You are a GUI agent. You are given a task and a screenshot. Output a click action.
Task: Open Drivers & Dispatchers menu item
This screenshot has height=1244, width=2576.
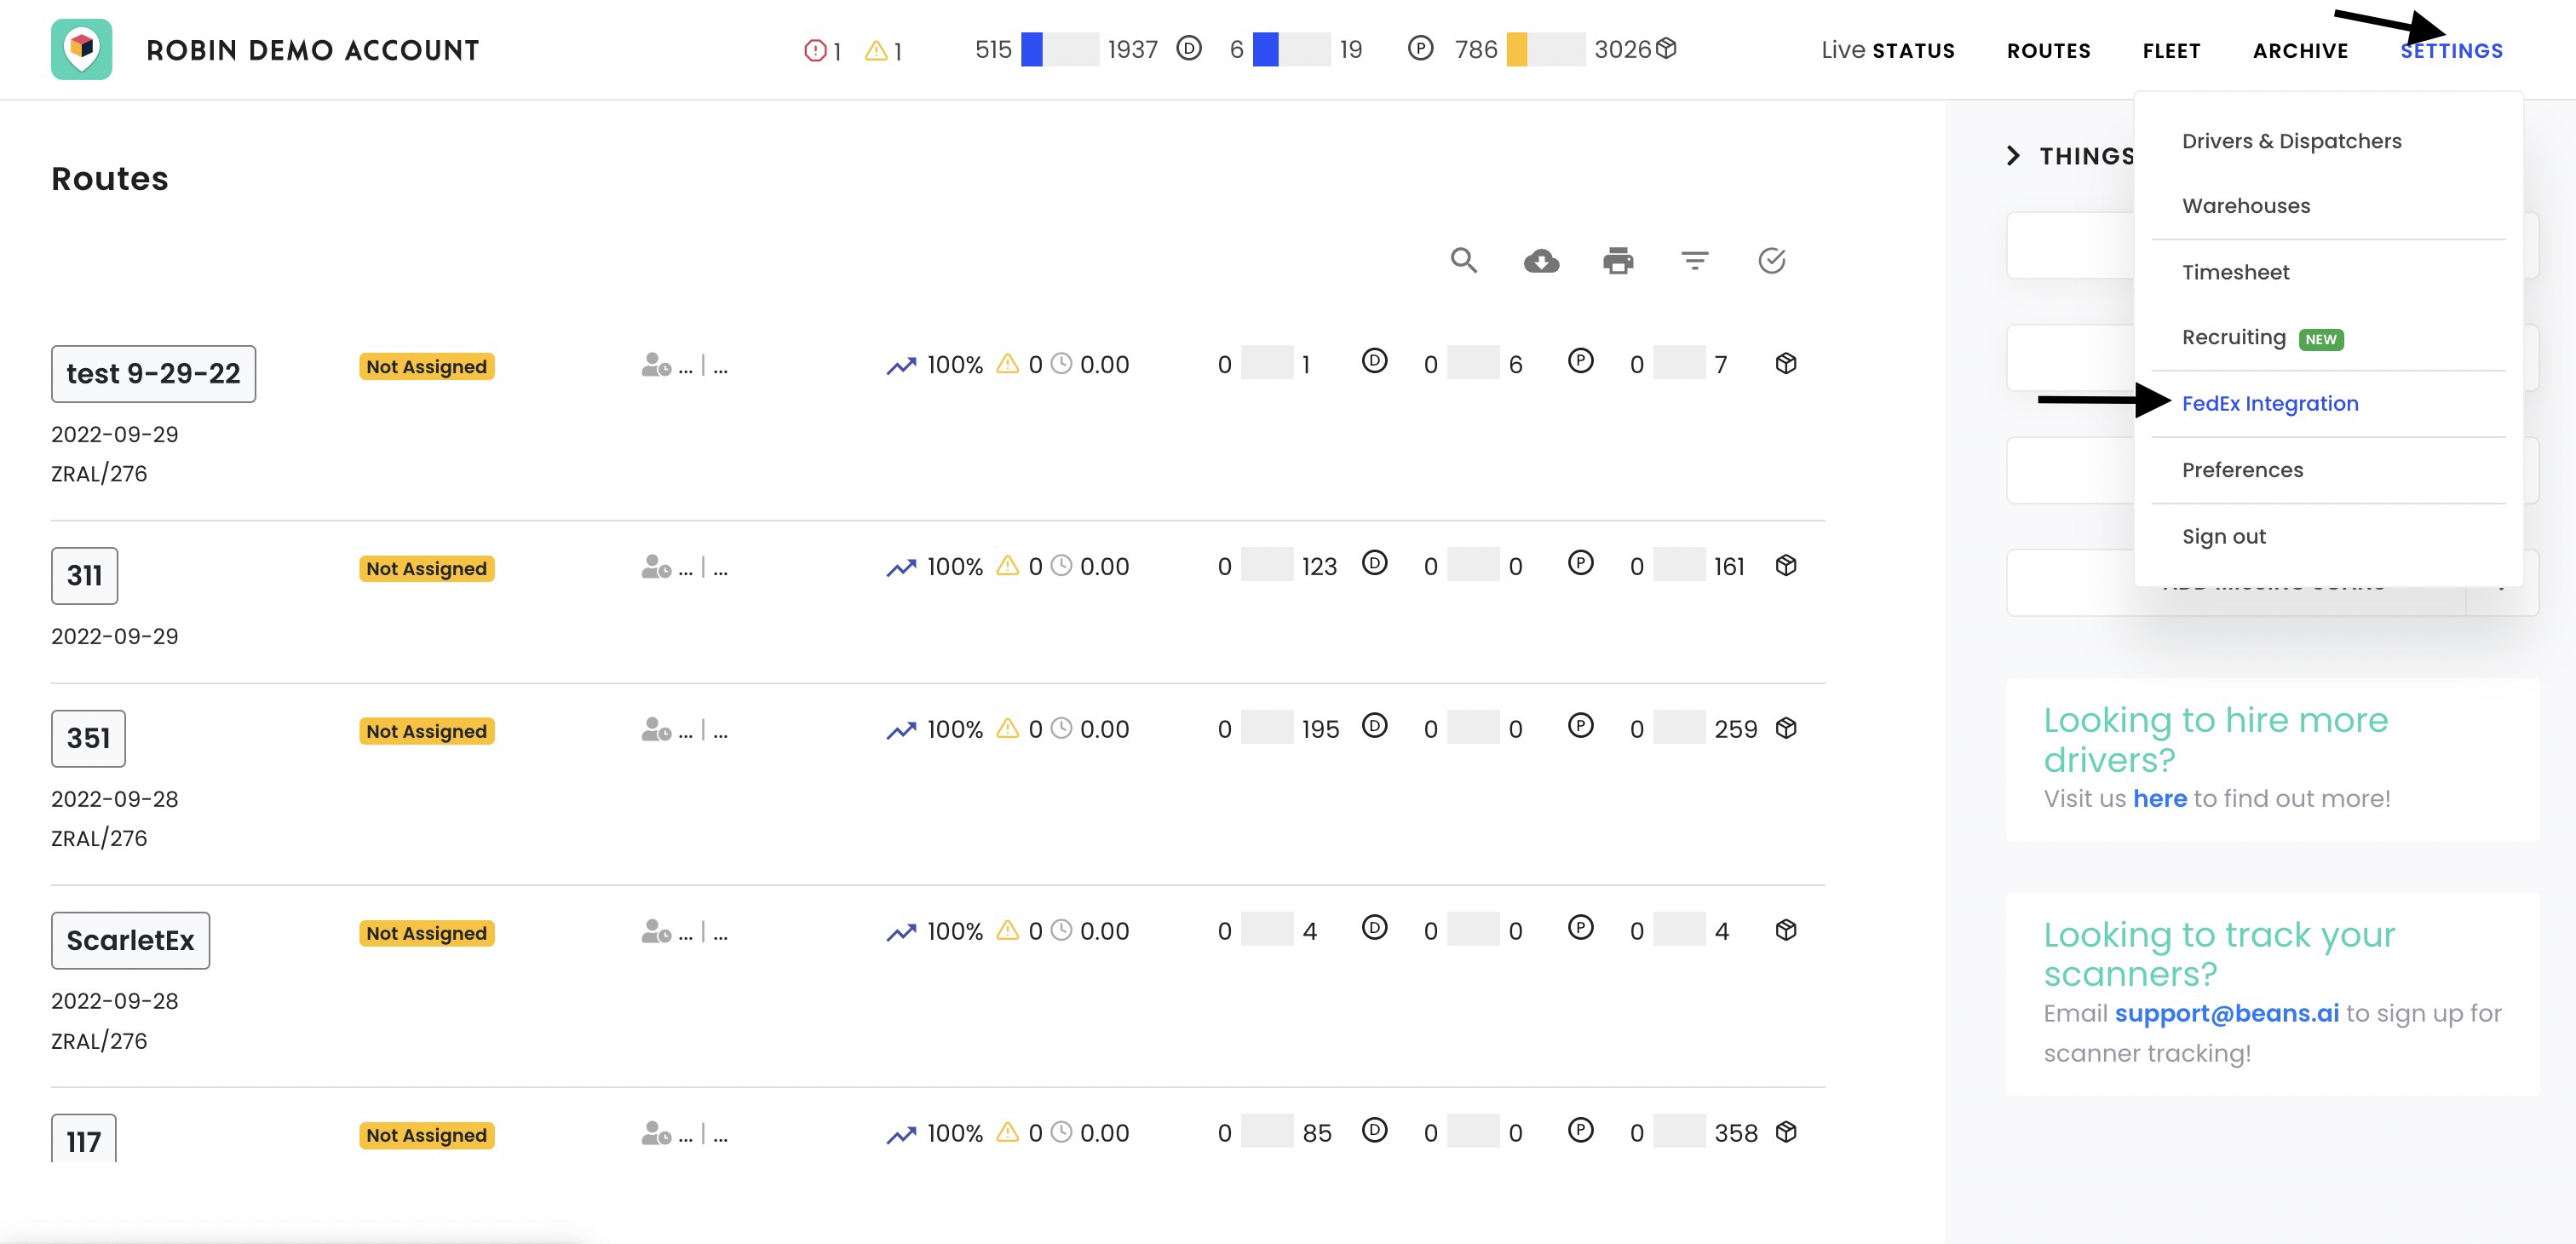(x=2291, y=141)
